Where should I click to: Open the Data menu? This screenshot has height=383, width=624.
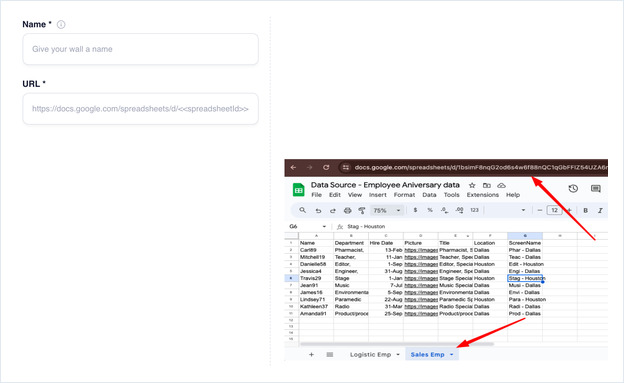[429, 195]
